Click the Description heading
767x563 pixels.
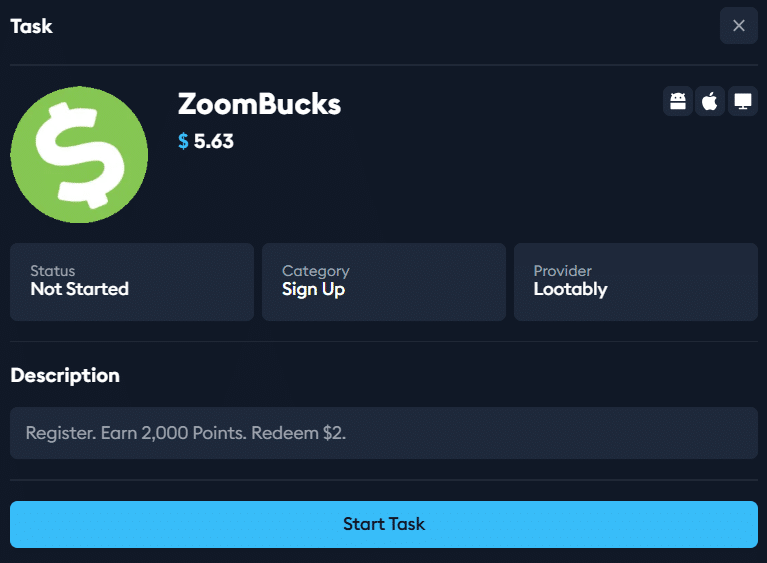[x=65, y=376]
